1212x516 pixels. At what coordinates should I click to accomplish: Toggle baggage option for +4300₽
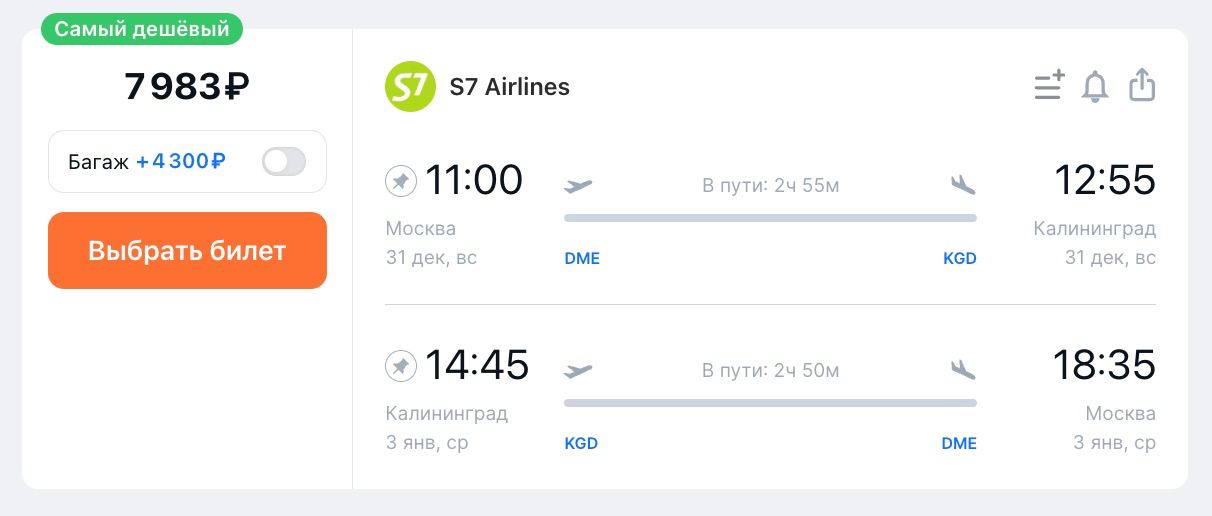pyautogui.click(x=284, y=161)
